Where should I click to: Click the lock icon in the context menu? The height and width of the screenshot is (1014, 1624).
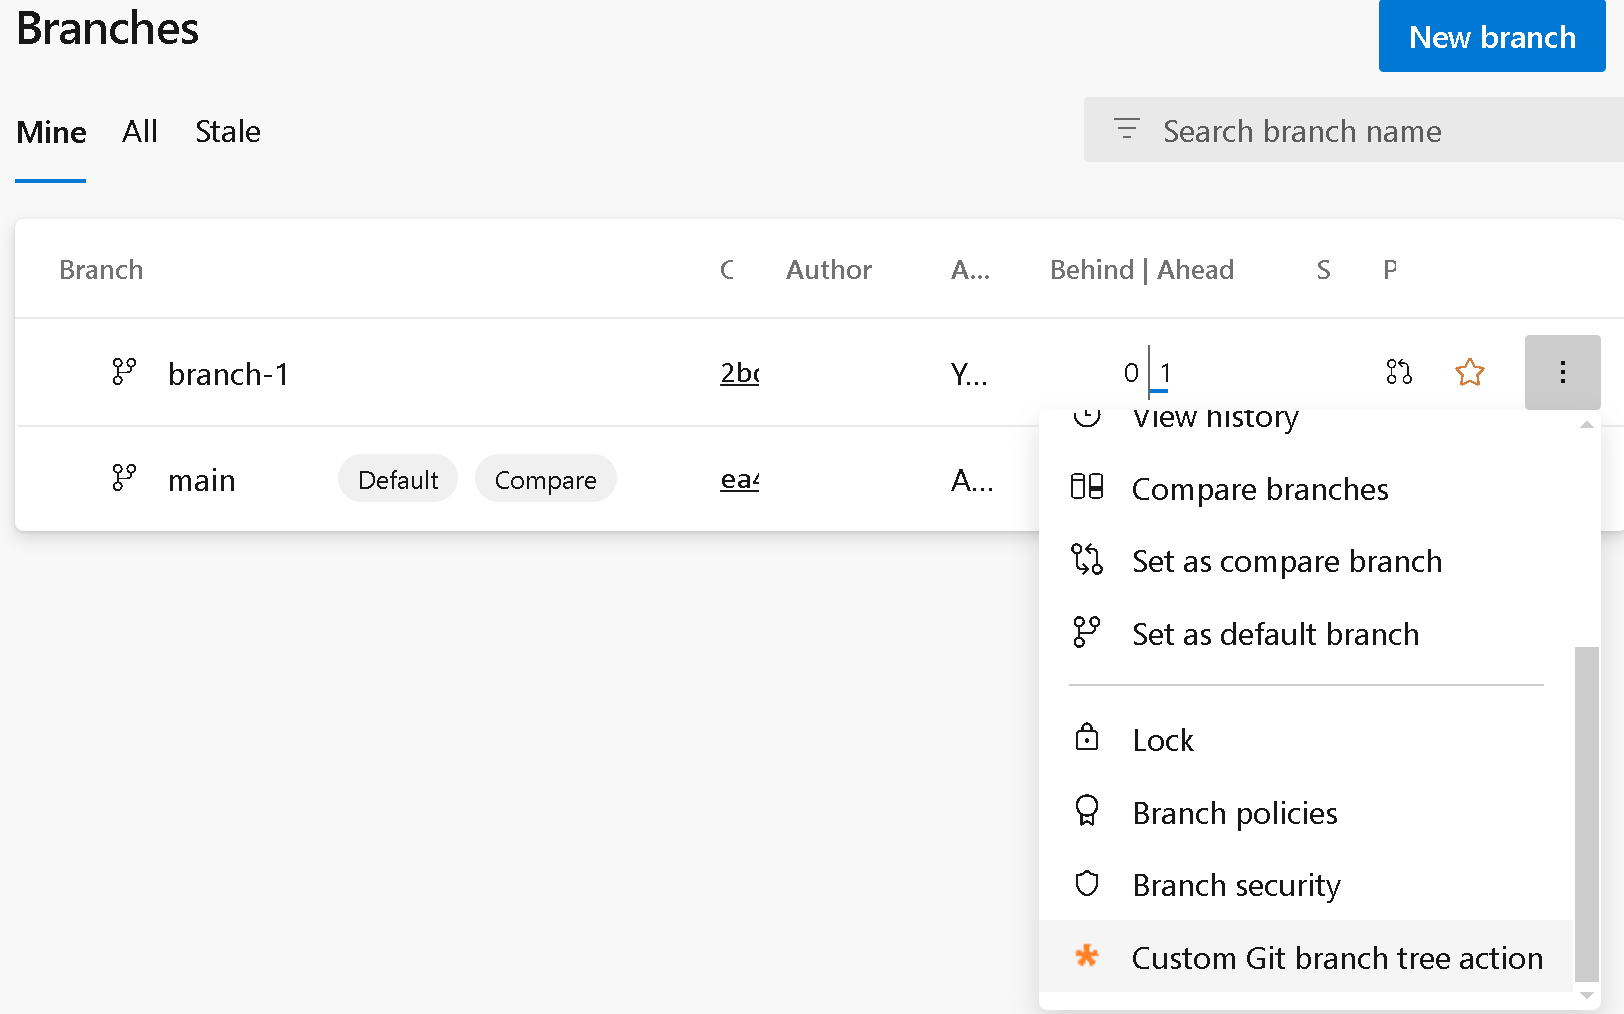[x=1086, y=738]
